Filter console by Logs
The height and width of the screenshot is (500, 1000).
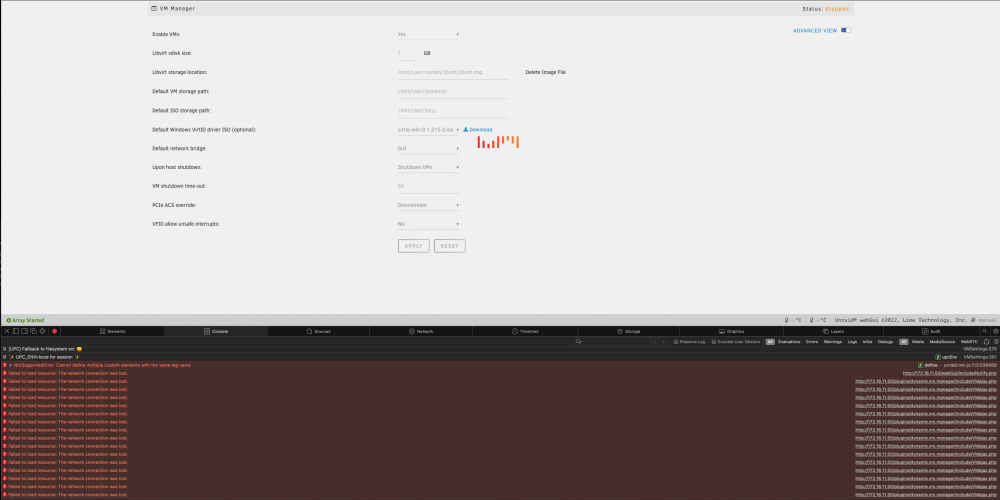(x=852, y=342)
